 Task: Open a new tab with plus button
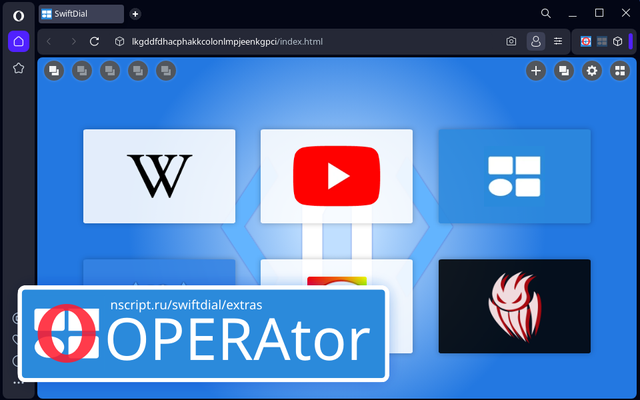(135, 14)
